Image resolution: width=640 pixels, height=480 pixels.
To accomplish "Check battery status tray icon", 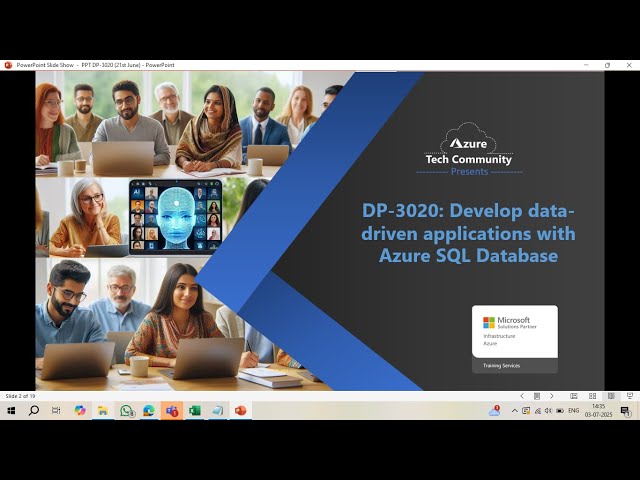I will (560, 411).
